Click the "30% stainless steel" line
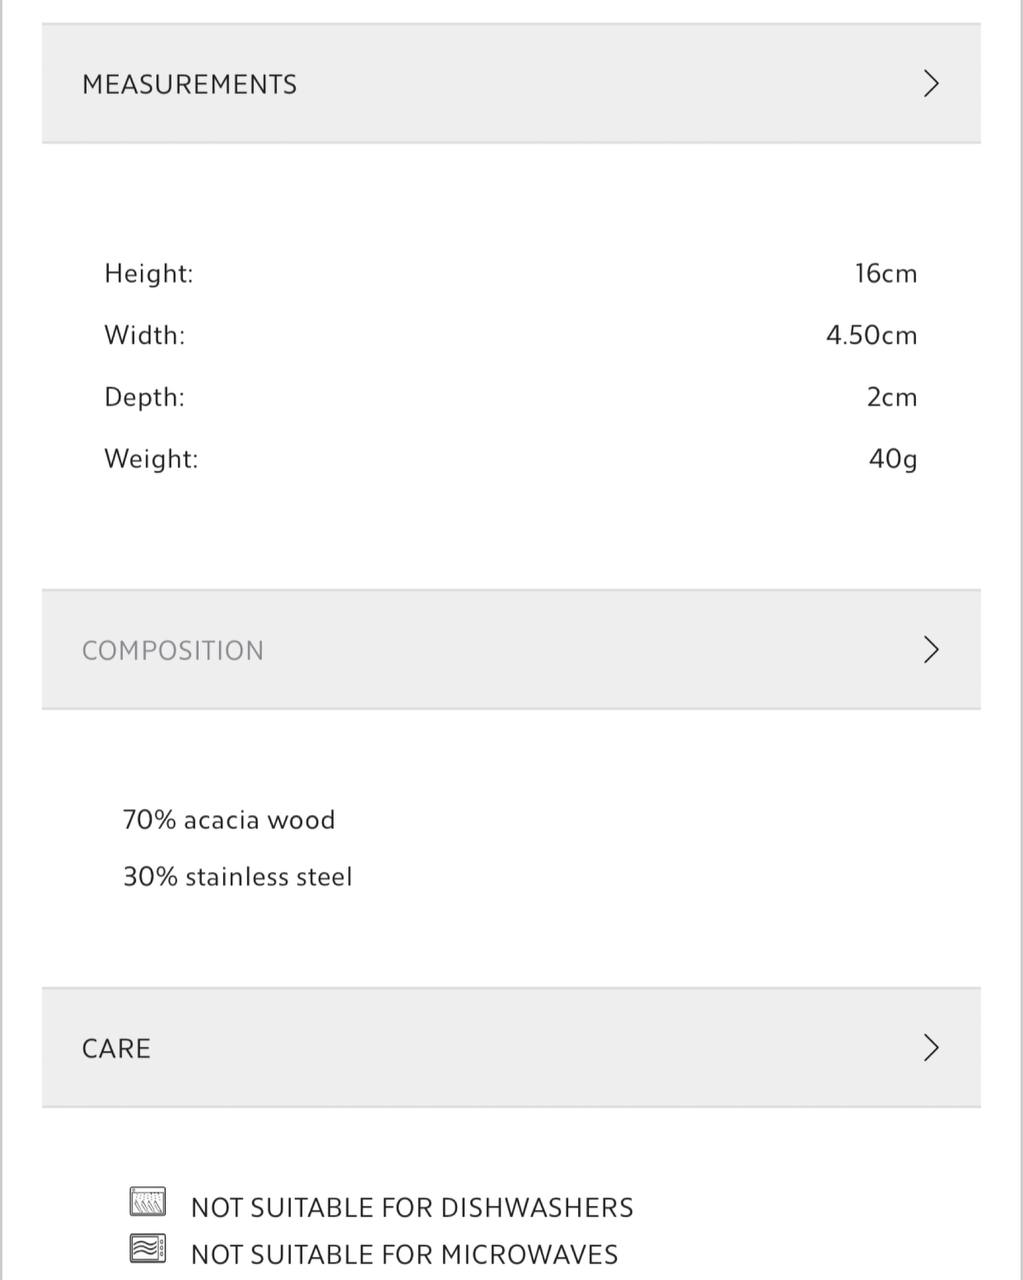This screenshot has height=1280, width=1023. tap(238, 877)
